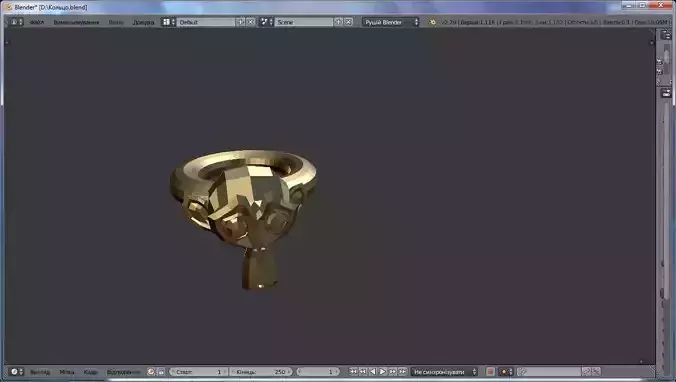Open the timeline Кадр frame menu
Viewport: 676px width, 382px height.
point(91,372)
